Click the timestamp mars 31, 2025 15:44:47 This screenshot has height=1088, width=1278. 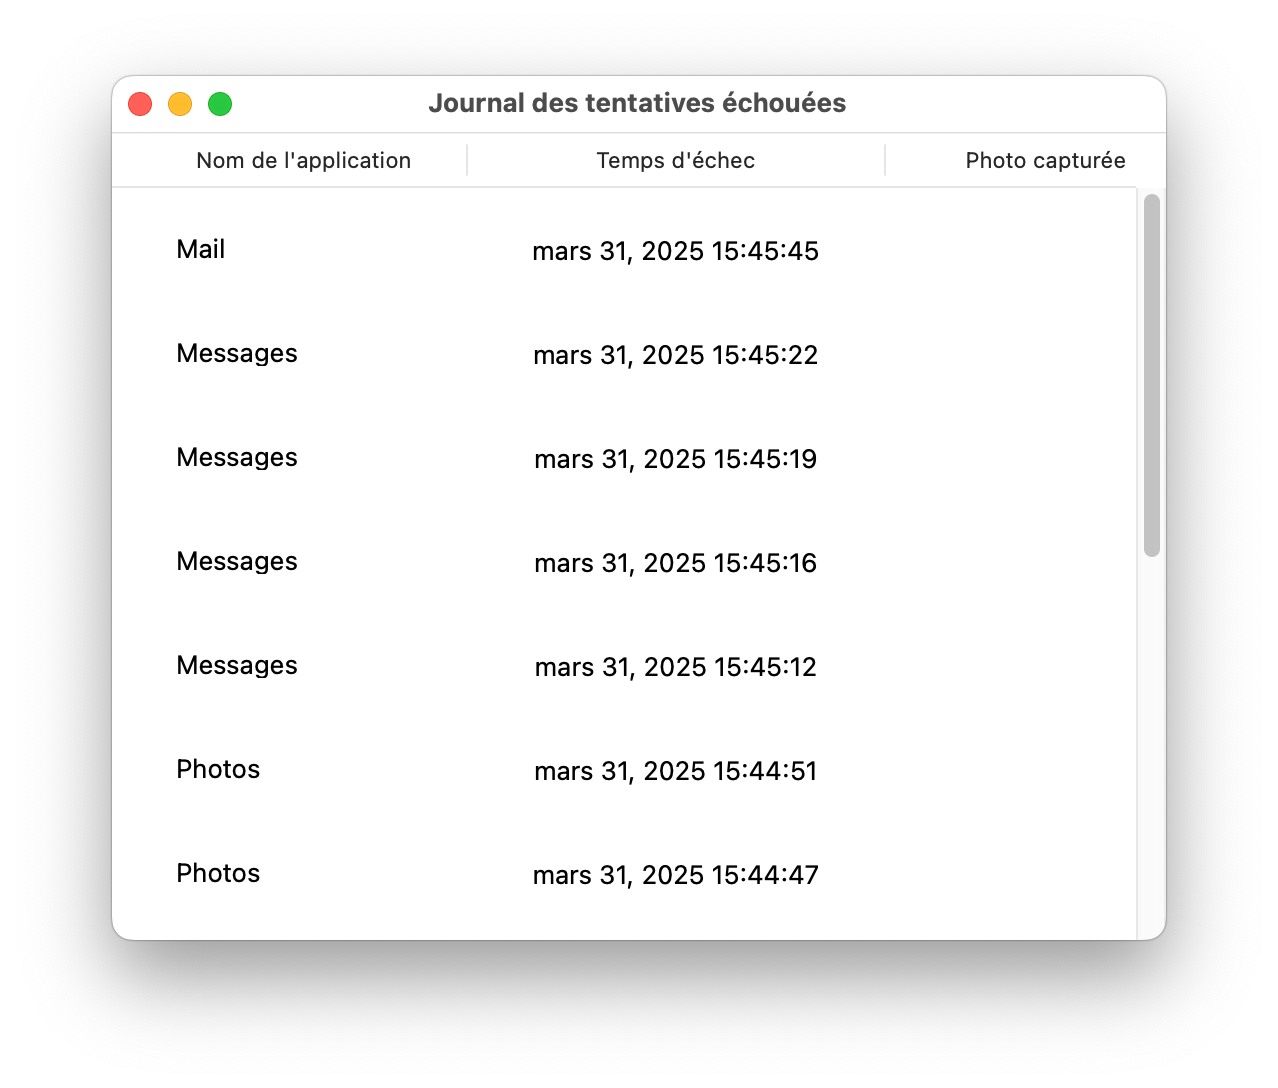click(x=675, y=875)
